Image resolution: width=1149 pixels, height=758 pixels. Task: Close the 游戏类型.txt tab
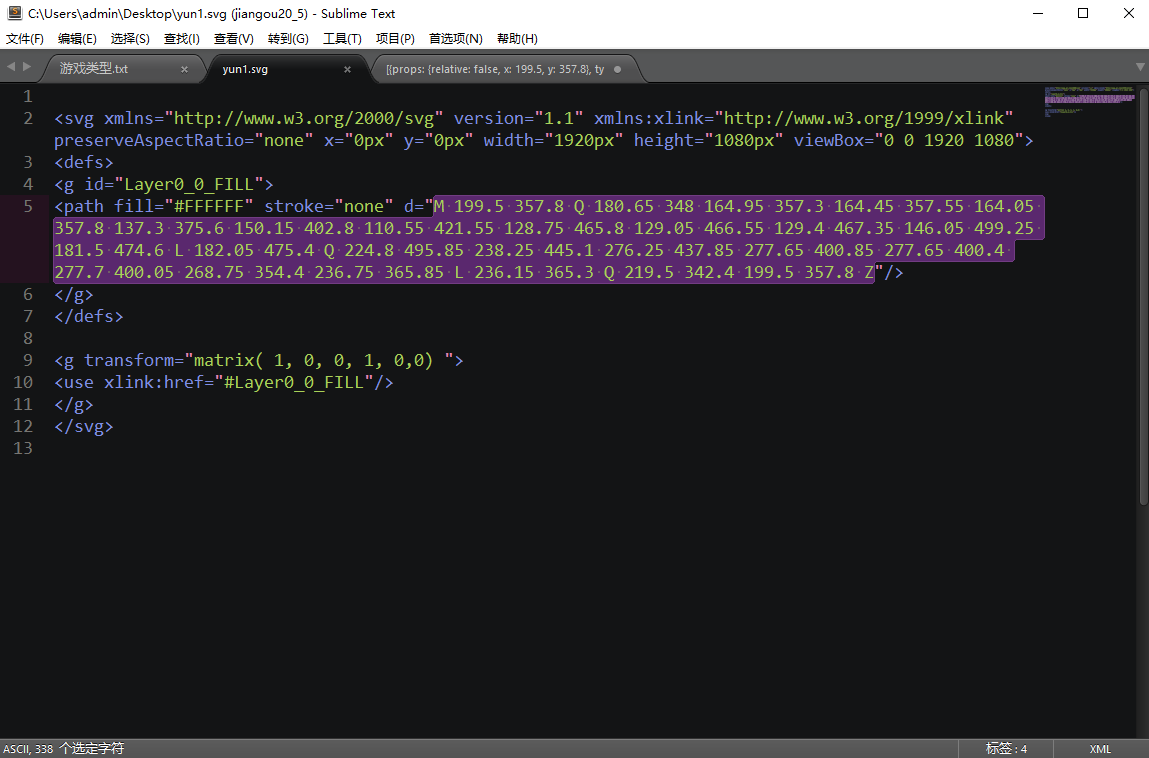click(x=185, y=69)
